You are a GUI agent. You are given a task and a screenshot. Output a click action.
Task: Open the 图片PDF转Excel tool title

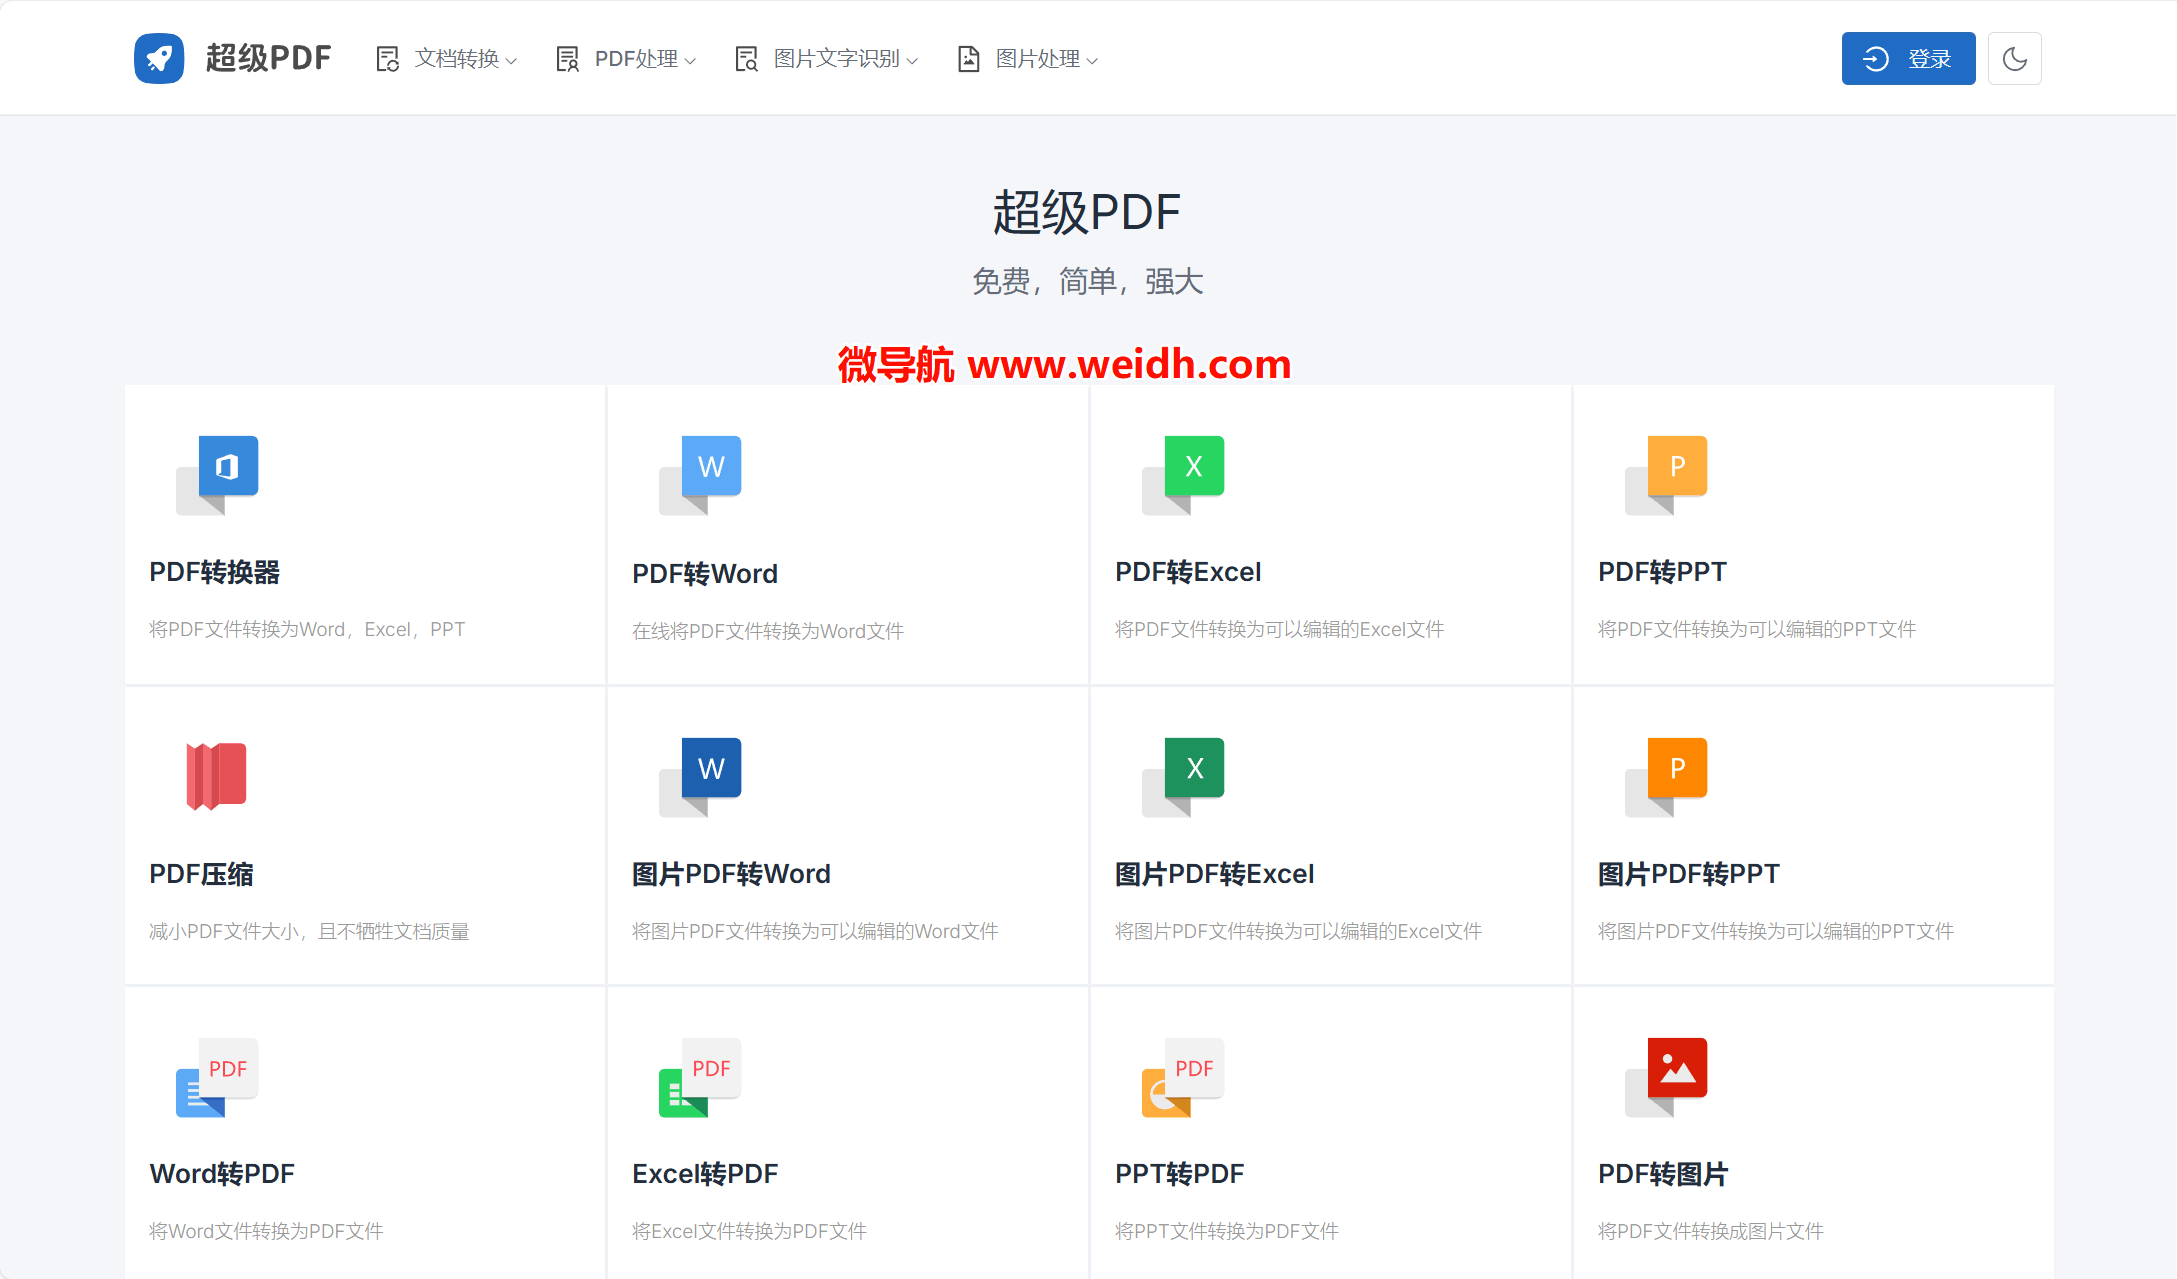[1214, 874]
